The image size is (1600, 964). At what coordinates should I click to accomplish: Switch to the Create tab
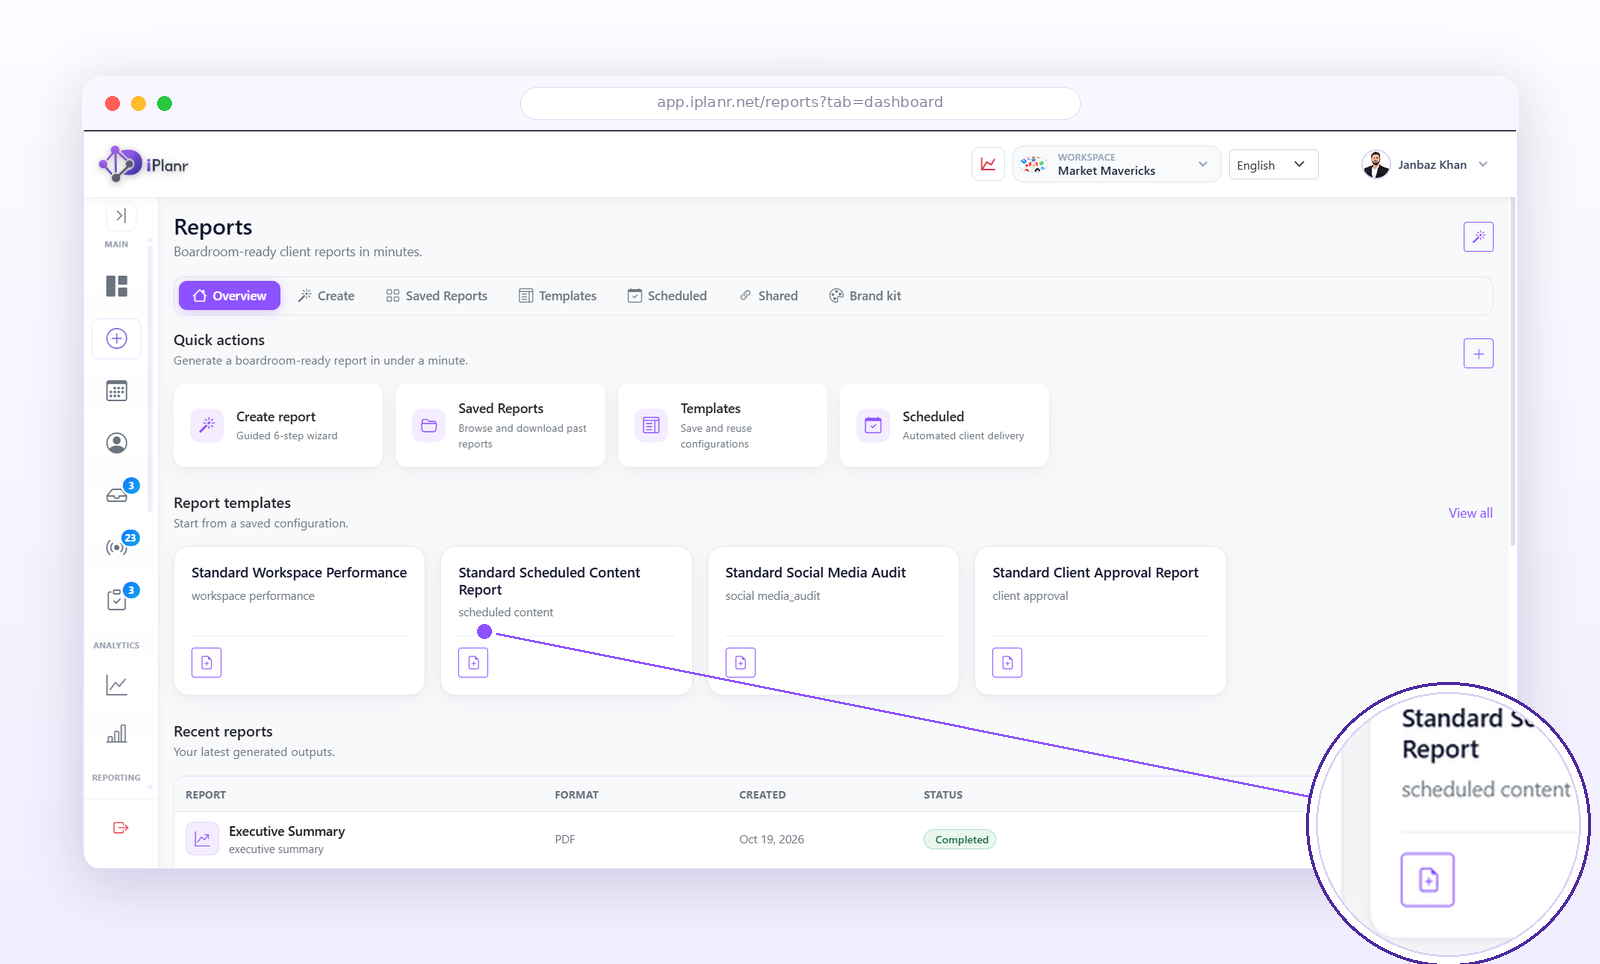tap(326, 296)
